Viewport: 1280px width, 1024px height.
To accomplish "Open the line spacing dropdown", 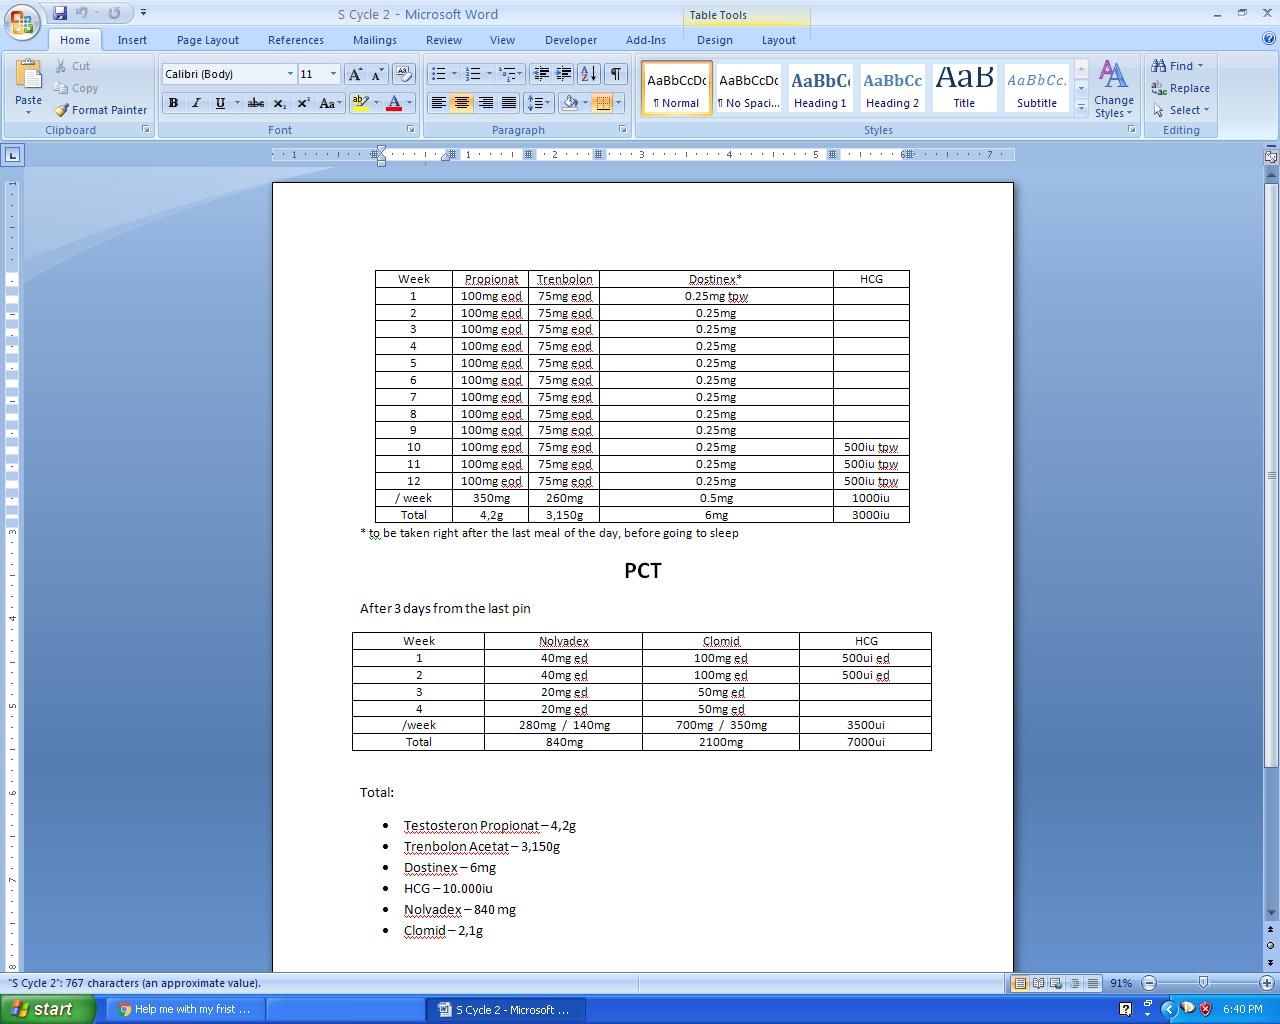I will [538, 103].
